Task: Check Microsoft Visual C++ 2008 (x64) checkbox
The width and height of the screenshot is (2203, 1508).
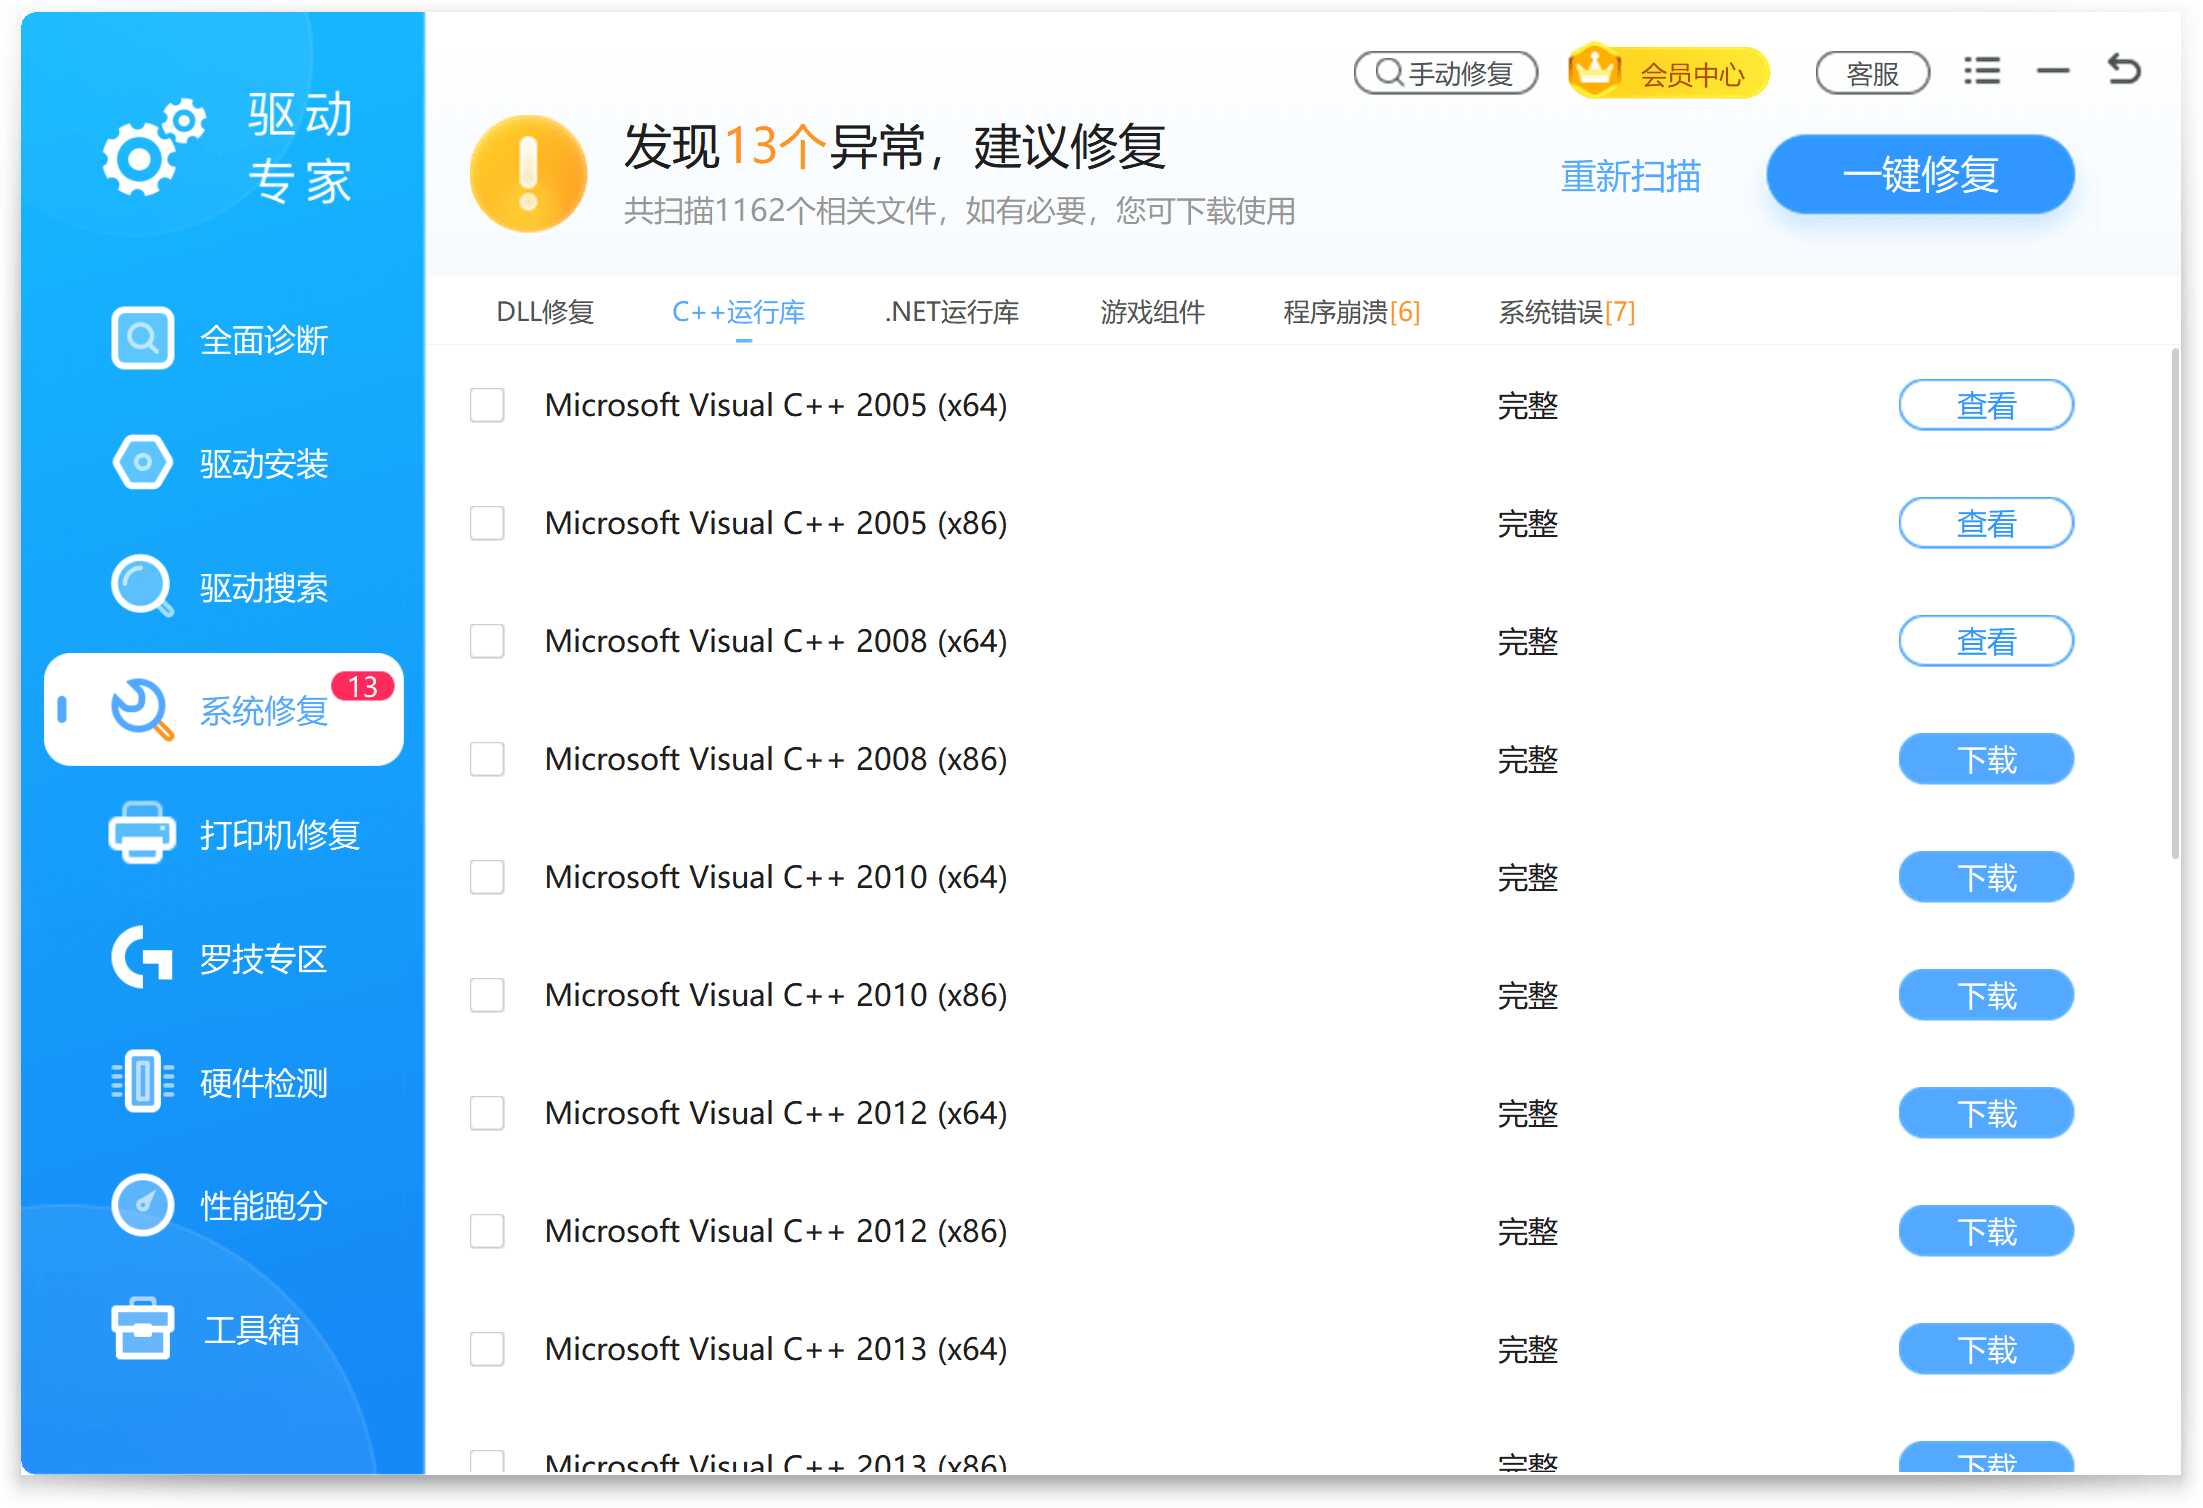Action: (x=487, y=641)
